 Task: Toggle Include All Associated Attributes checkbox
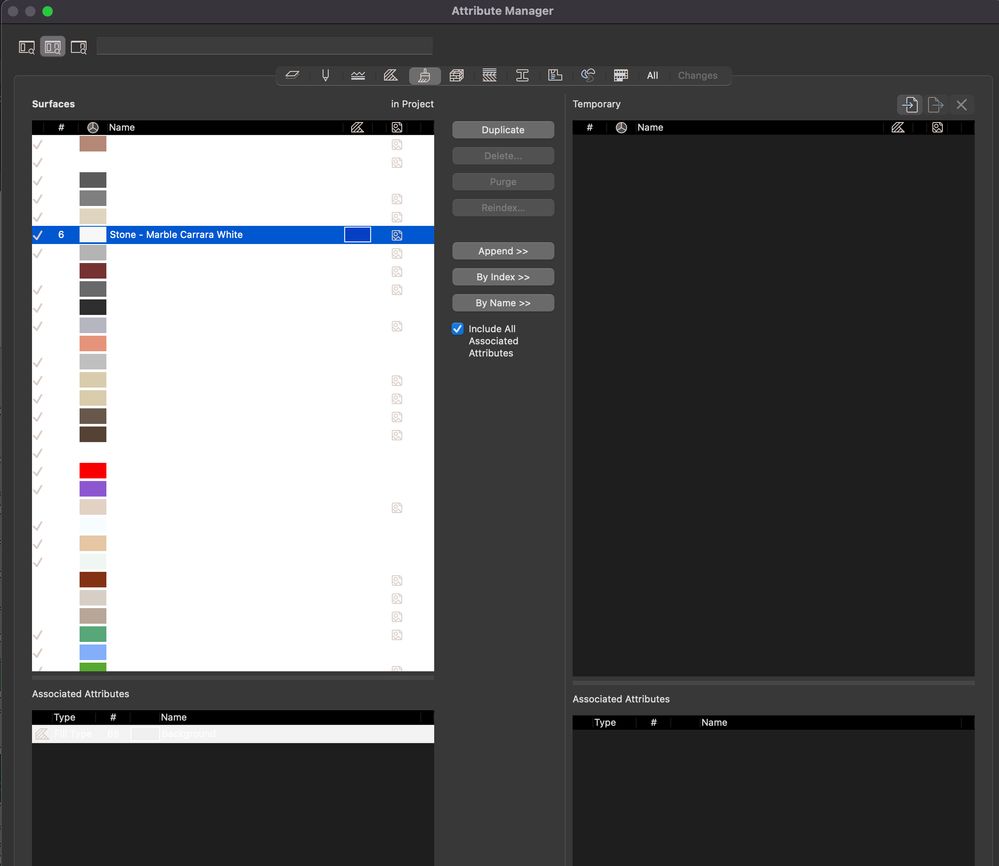pyautogui.click(x=457, y=329)
